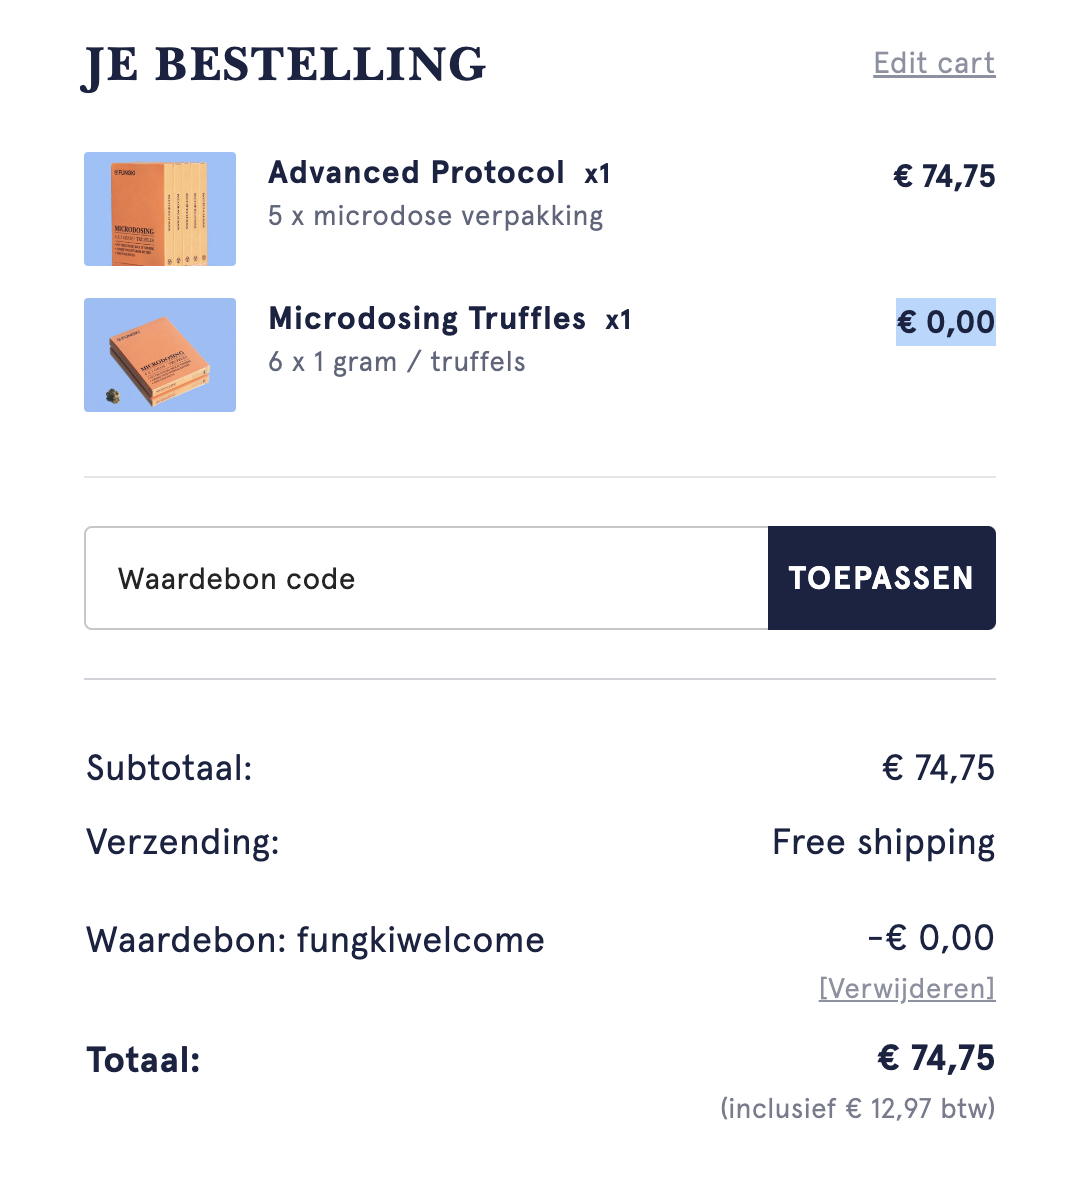Apply coupon with the TOEPASSEN button

(882, 578)
